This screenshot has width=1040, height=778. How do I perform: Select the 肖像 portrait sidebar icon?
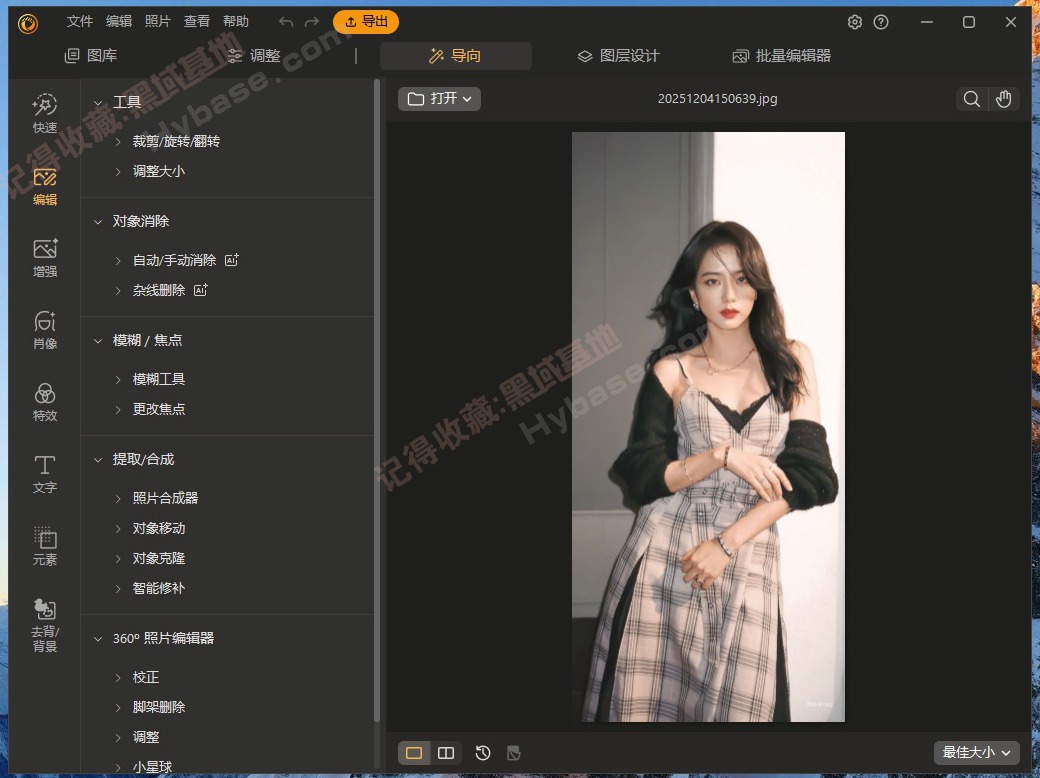(x=44, y=330)
